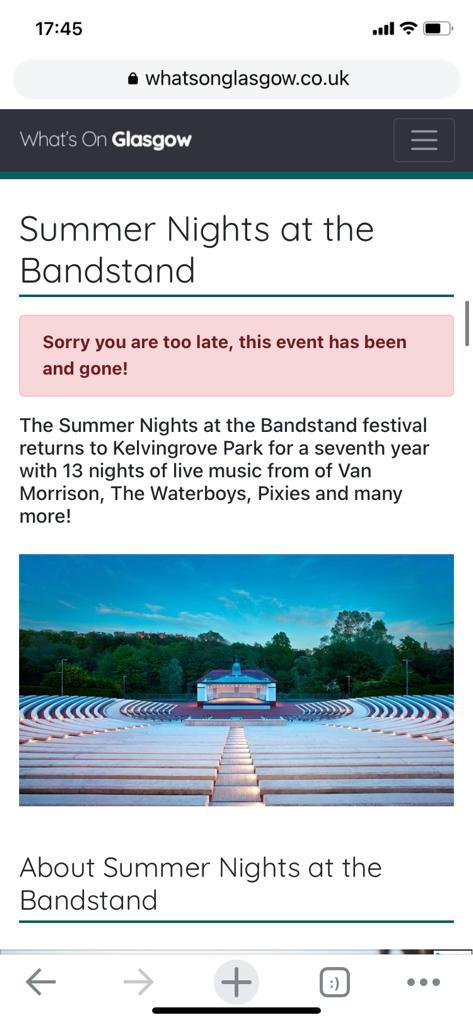This screenshot has height=1024, width=473.
Task: Select the whatsonglasgow.co.uk address bar
Action: click(236, 79)
